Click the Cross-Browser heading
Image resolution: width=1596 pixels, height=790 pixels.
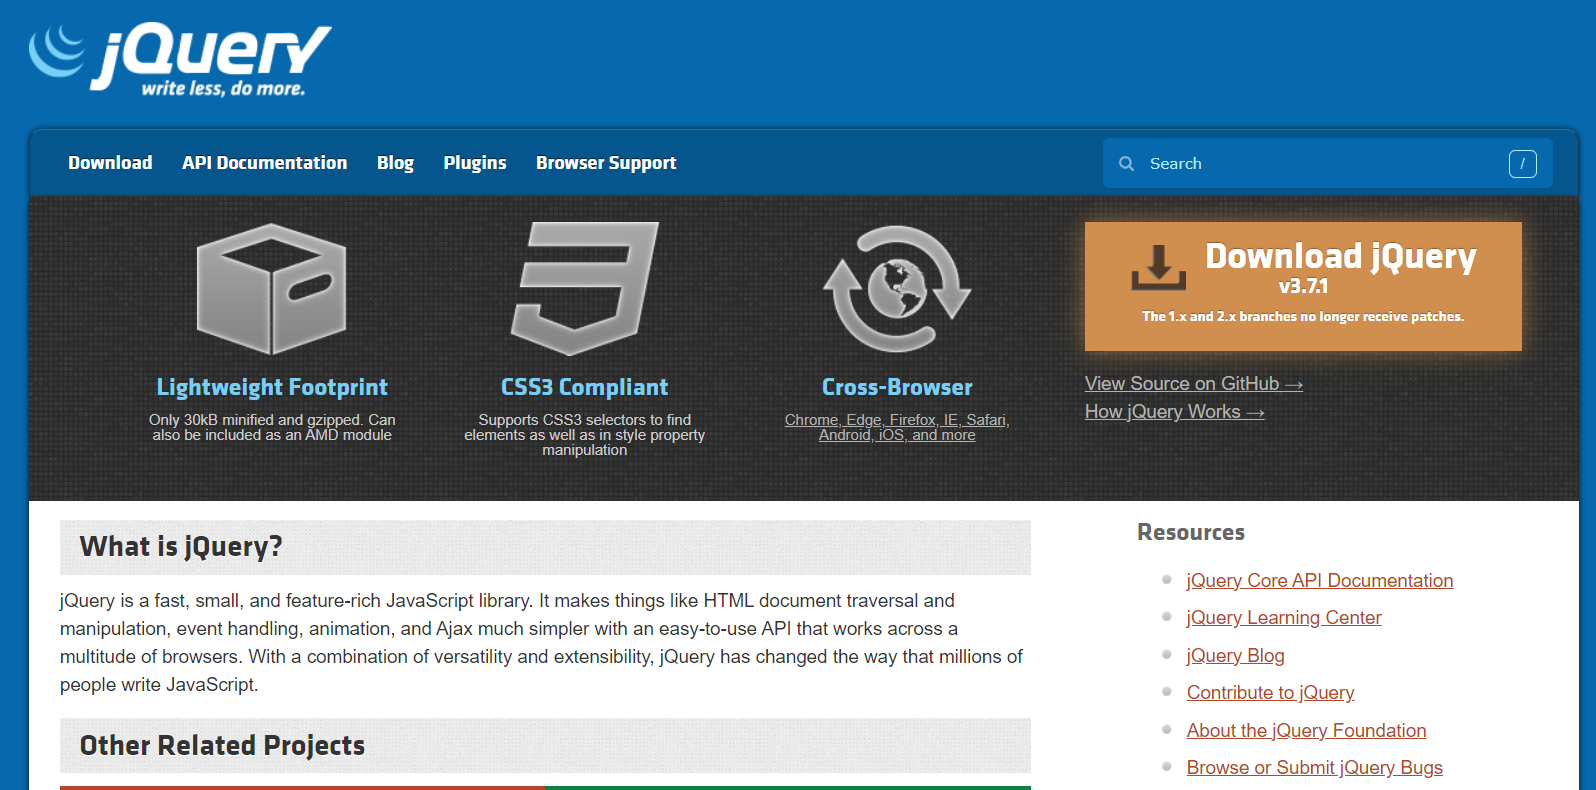tap(897, 387)
